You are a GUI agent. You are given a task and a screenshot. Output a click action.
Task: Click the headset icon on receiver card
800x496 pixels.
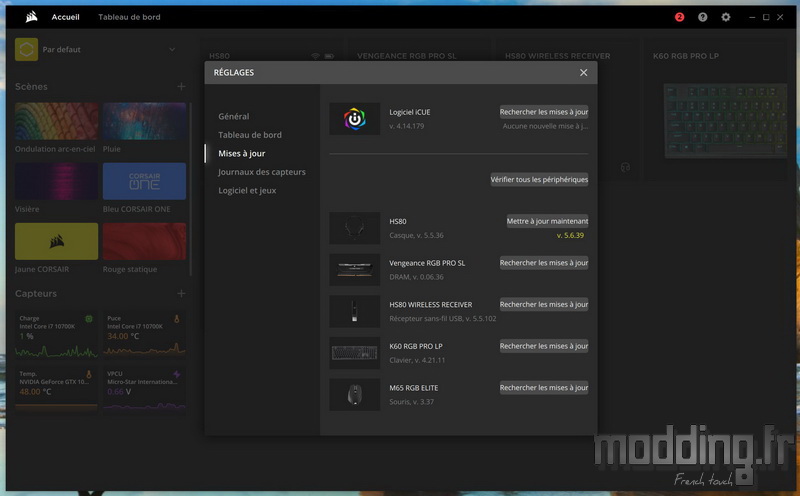coord(625,167)
